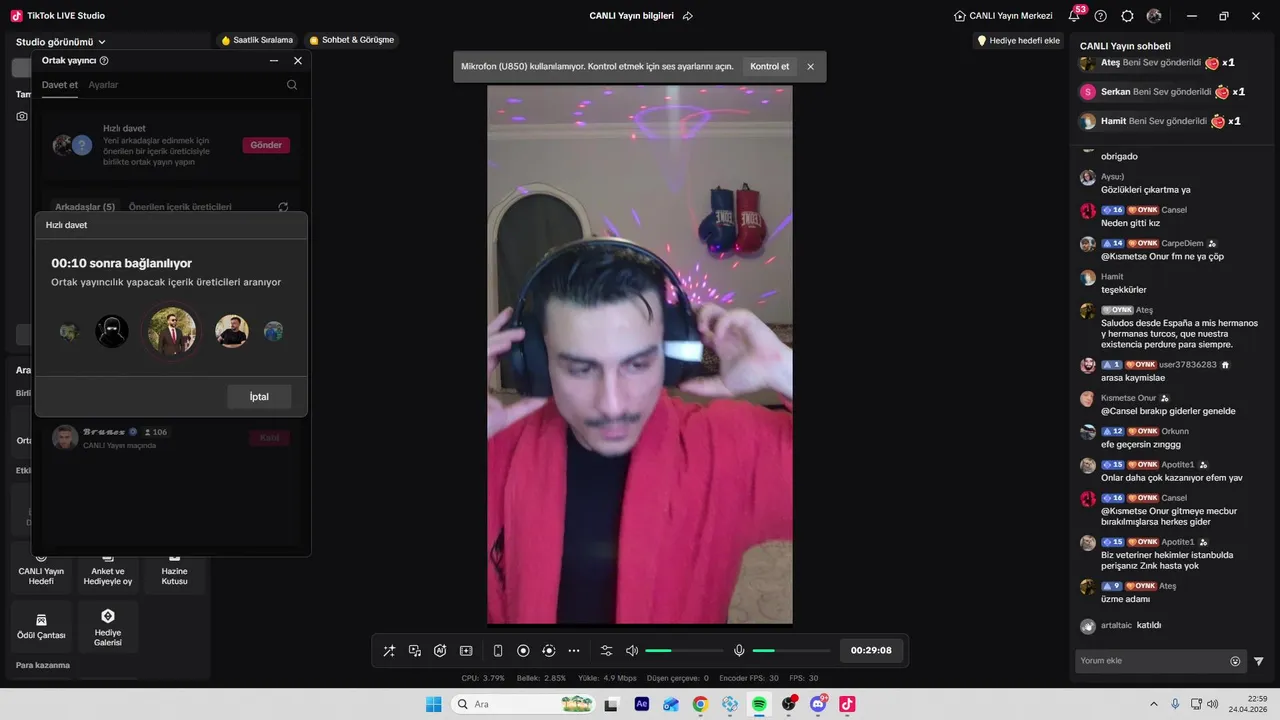Click the 'artaltaic katıldı' join notice
Viewport: 1280px width, 720px height.
(x=1131, y=625)
